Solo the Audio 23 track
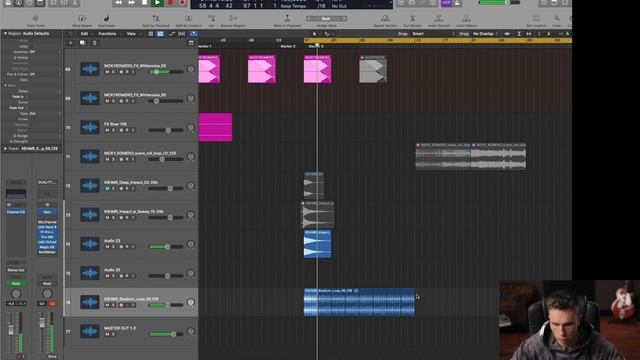Image resolution: width=640 pixels, height=360 pixels. (x=113, y=247)
